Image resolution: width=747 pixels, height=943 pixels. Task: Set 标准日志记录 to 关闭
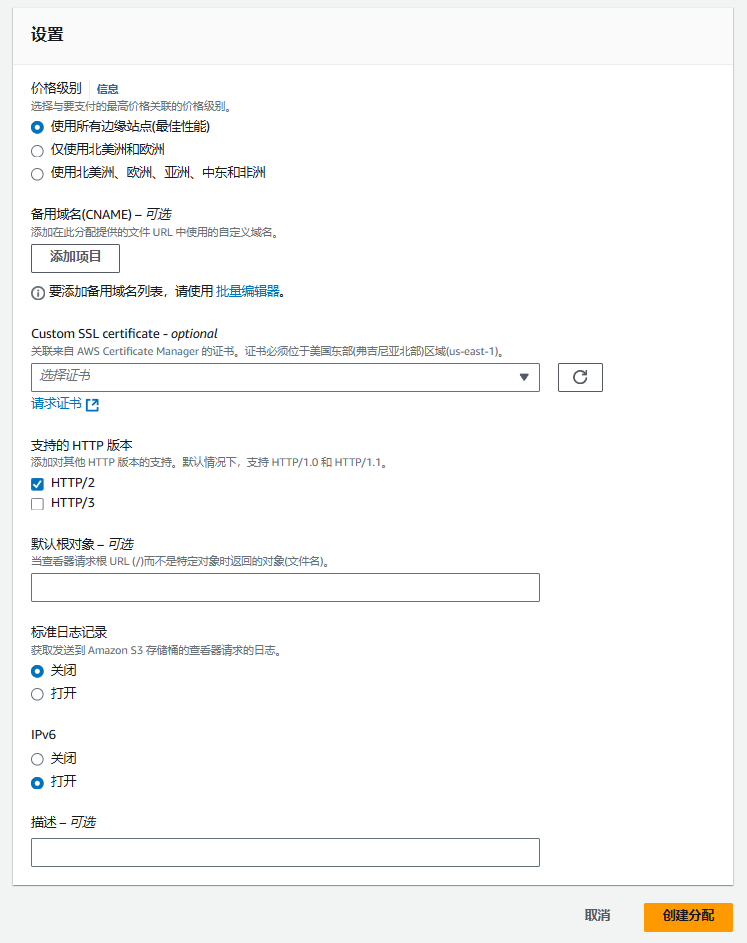[x=37, y=671]
